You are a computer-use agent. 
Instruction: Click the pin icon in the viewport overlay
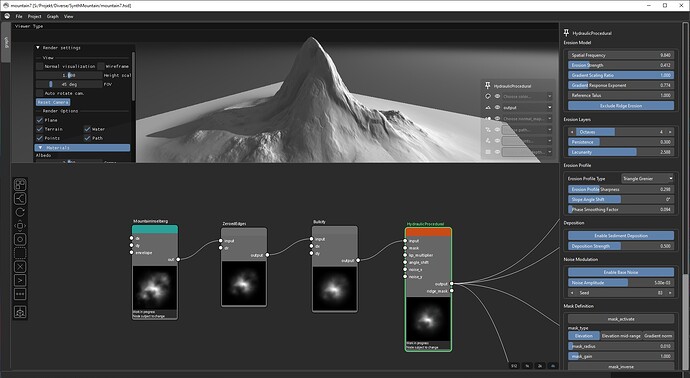[x=488, y=85]
